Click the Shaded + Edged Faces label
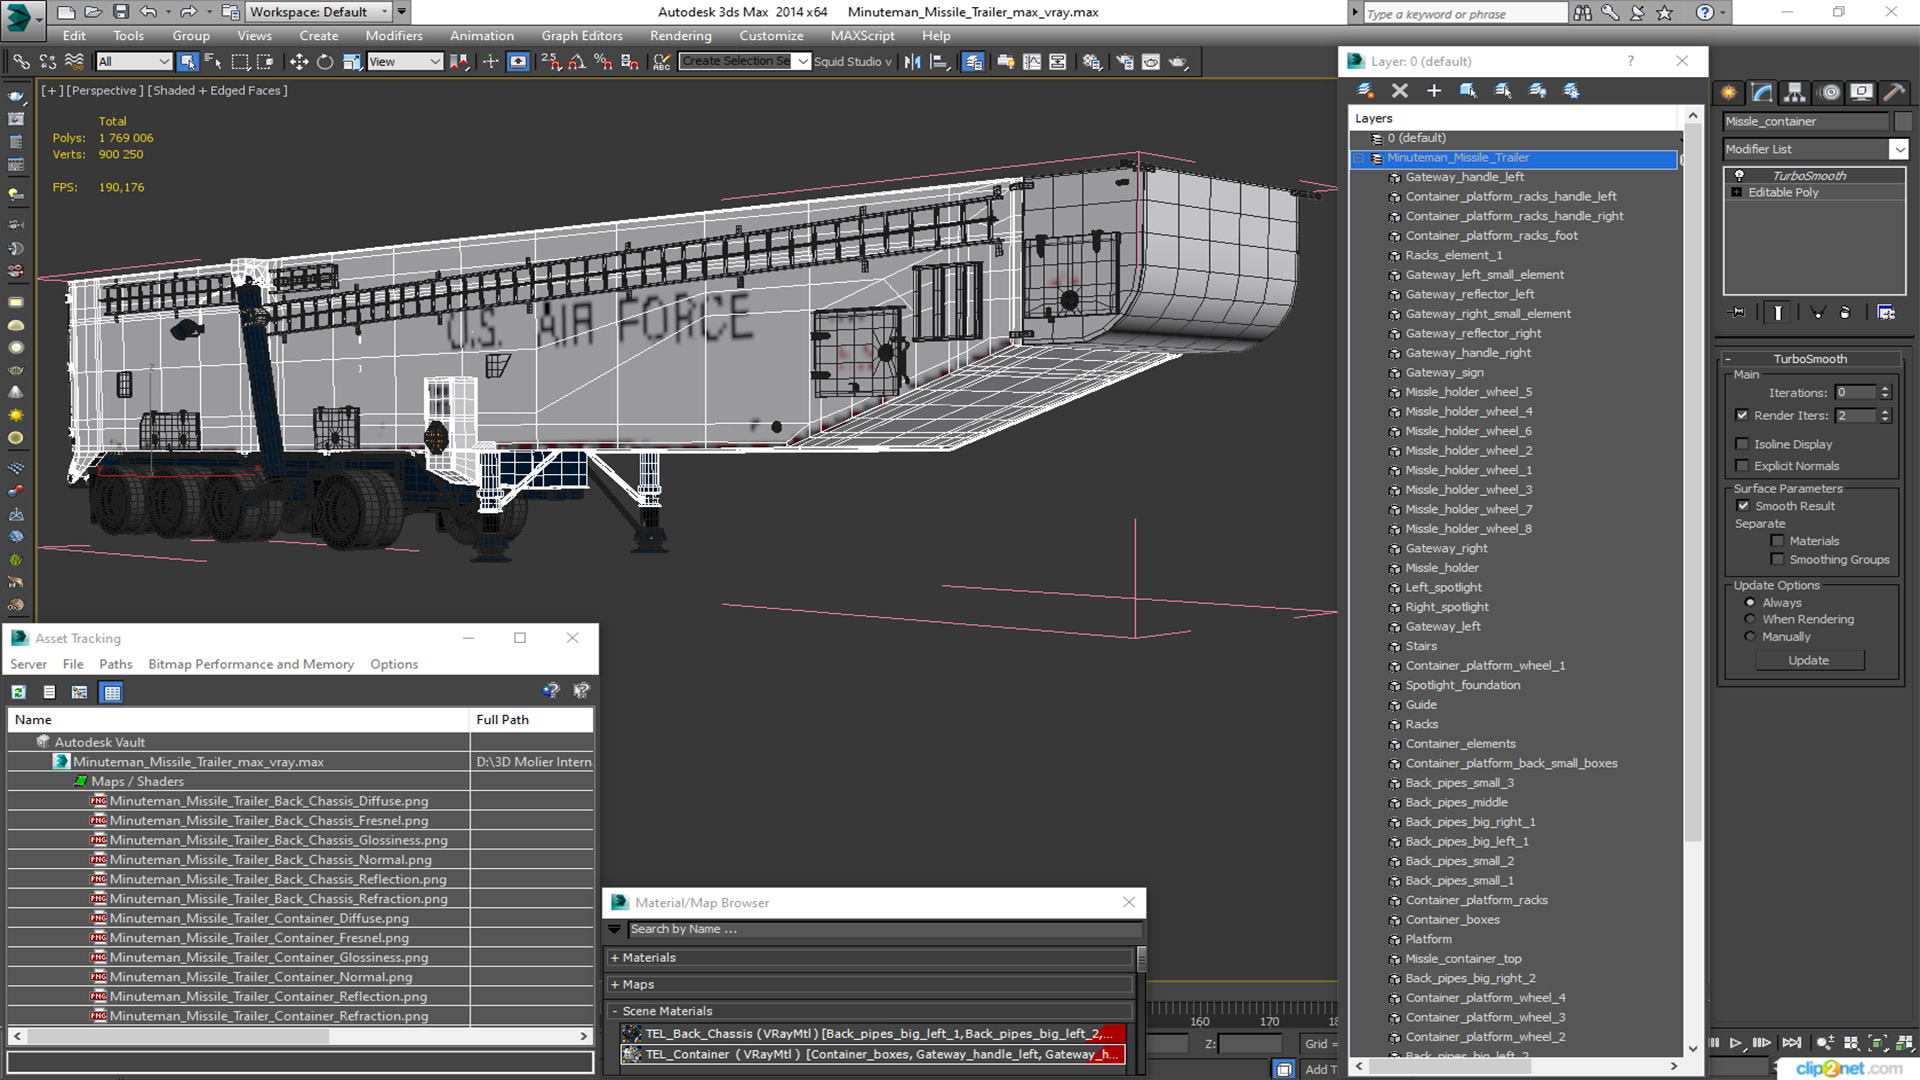This screenshot has height=1080, width=1920. point(219,91)
